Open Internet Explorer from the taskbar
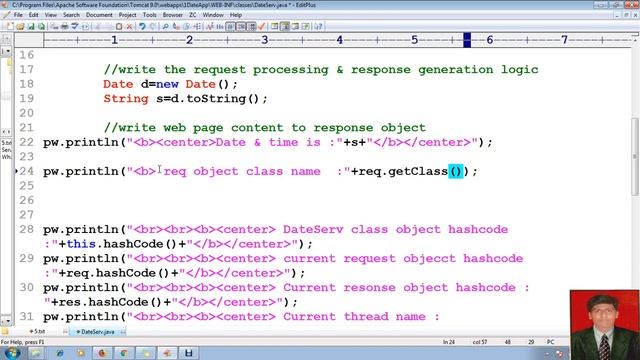The height and width of the screenshot is (360, 640). point(60,353)
